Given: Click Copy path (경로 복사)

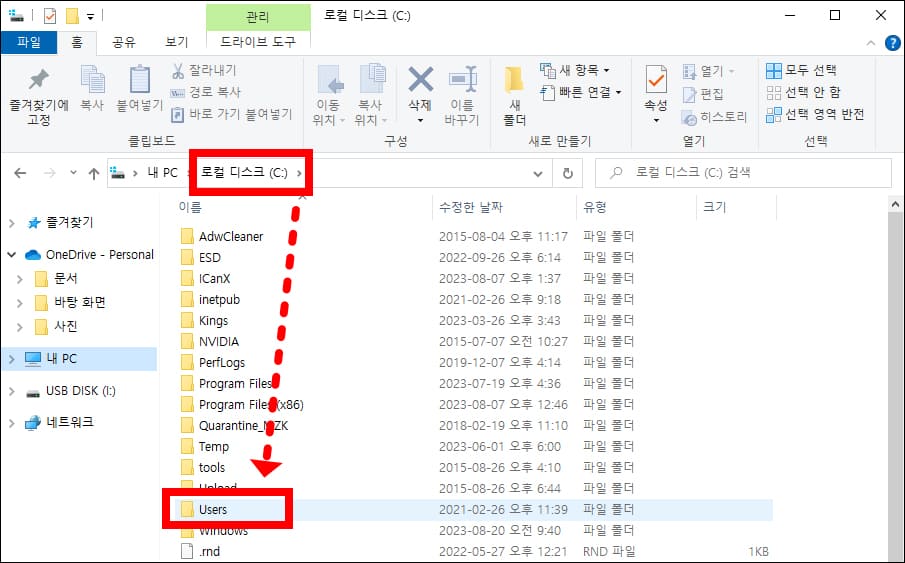Looking at the screenshot, I should point(205,92).
